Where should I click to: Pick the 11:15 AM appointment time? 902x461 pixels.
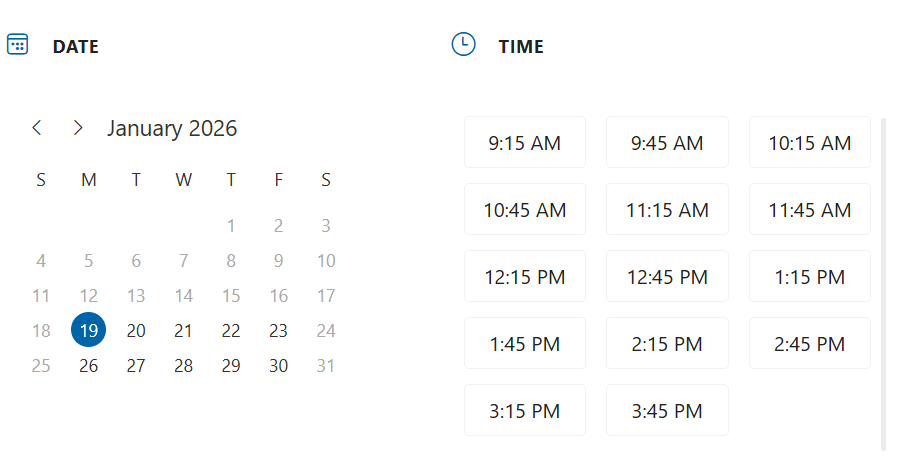tap(667, 210)
